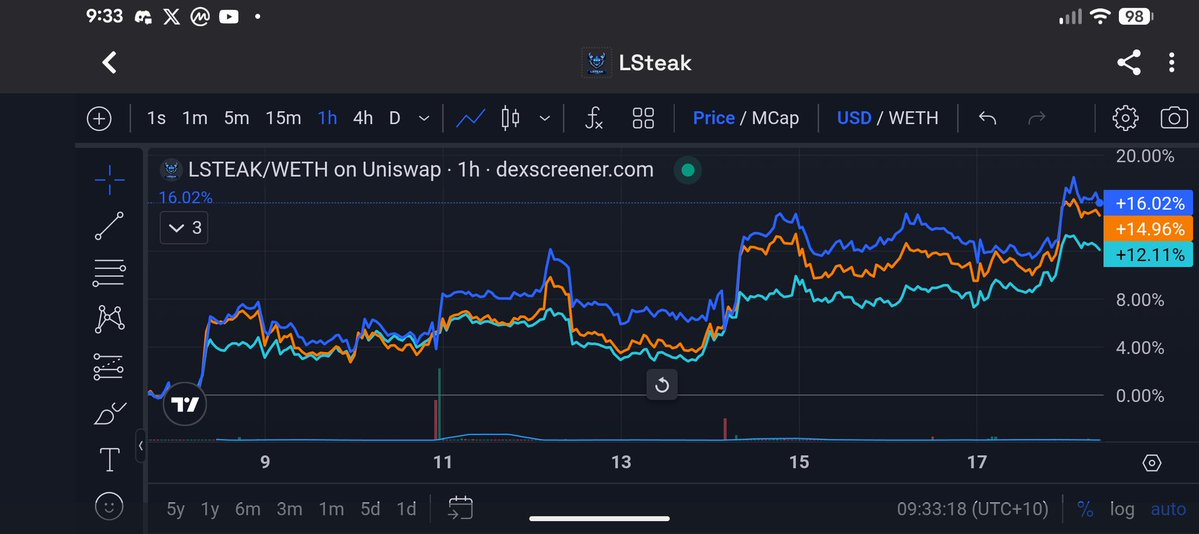Switch quote currency to USD
Screen dimensions: 1199x534
[854, 119]
